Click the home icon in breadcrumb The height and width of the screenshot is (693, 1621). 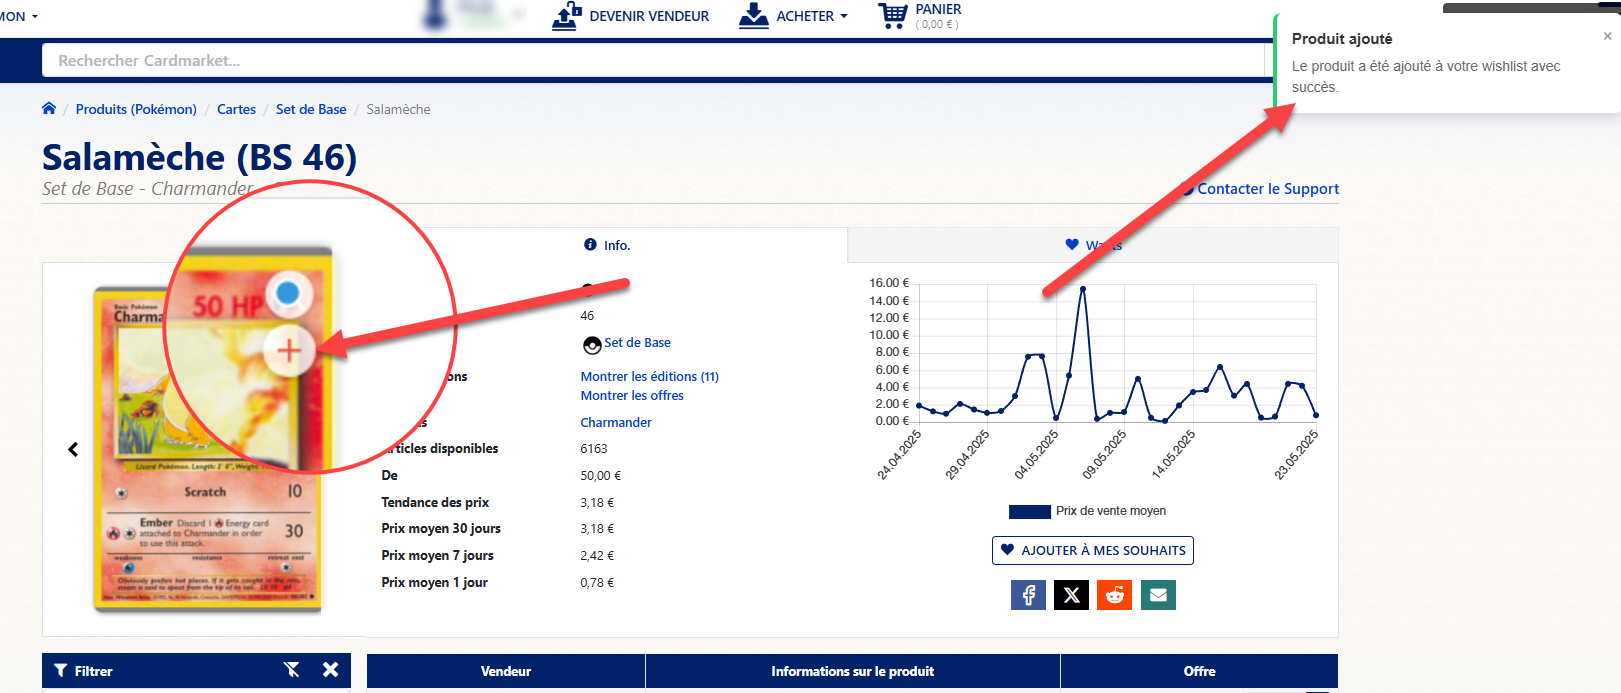[x=49, y=109]
